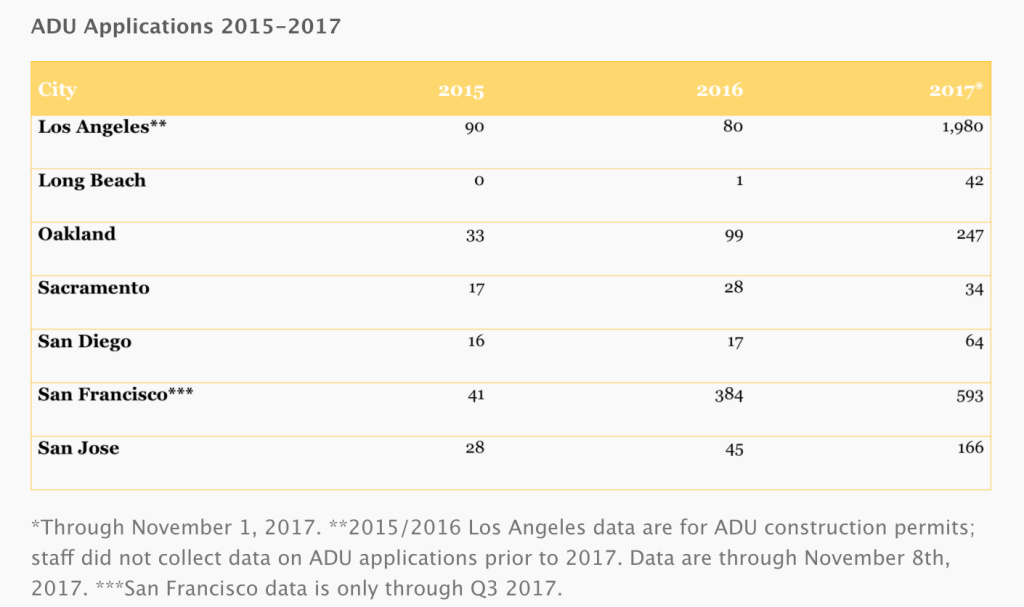Screen dimensions: 1024x607
Task: Select the Sacramento row label
Action: point(94,288)
